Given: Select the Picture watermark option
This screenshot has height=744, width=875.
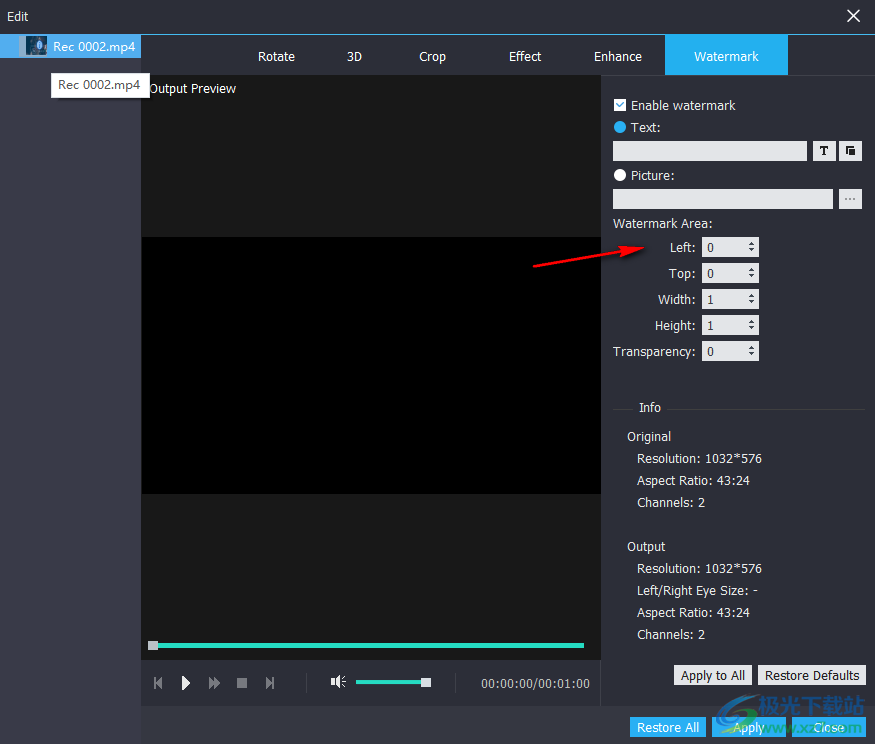Looking at the screenshot, I should [619, 175].
